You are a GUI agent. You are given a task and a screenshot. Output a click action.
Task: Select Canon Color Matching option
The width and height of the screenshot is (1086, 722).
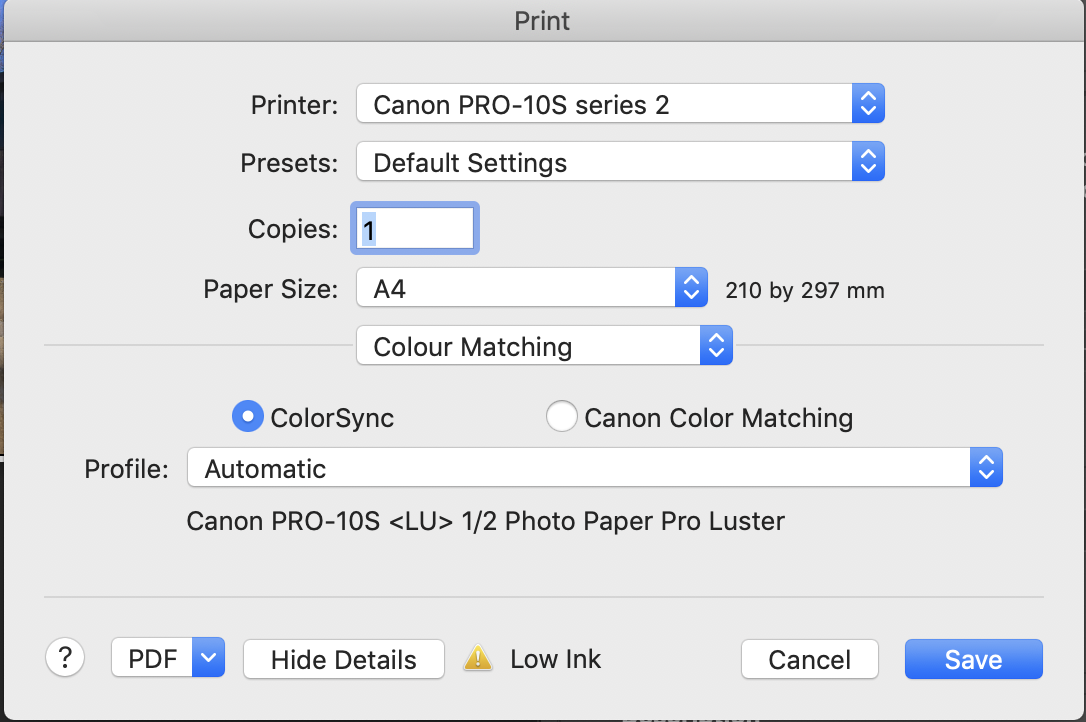(562, 416)
